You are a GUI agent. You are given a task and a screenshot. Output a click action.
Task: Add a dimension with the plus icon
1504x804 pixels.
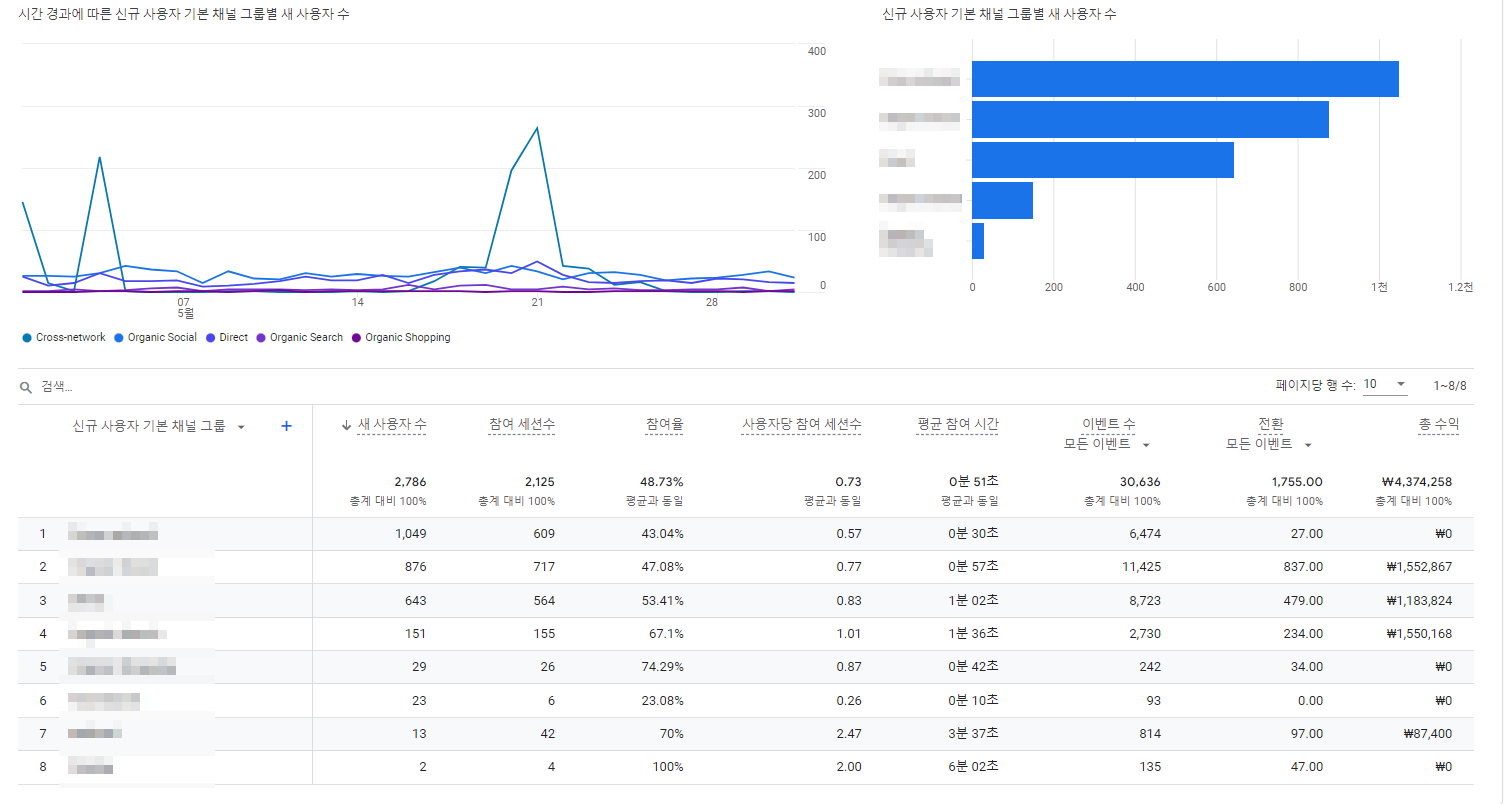286,426
